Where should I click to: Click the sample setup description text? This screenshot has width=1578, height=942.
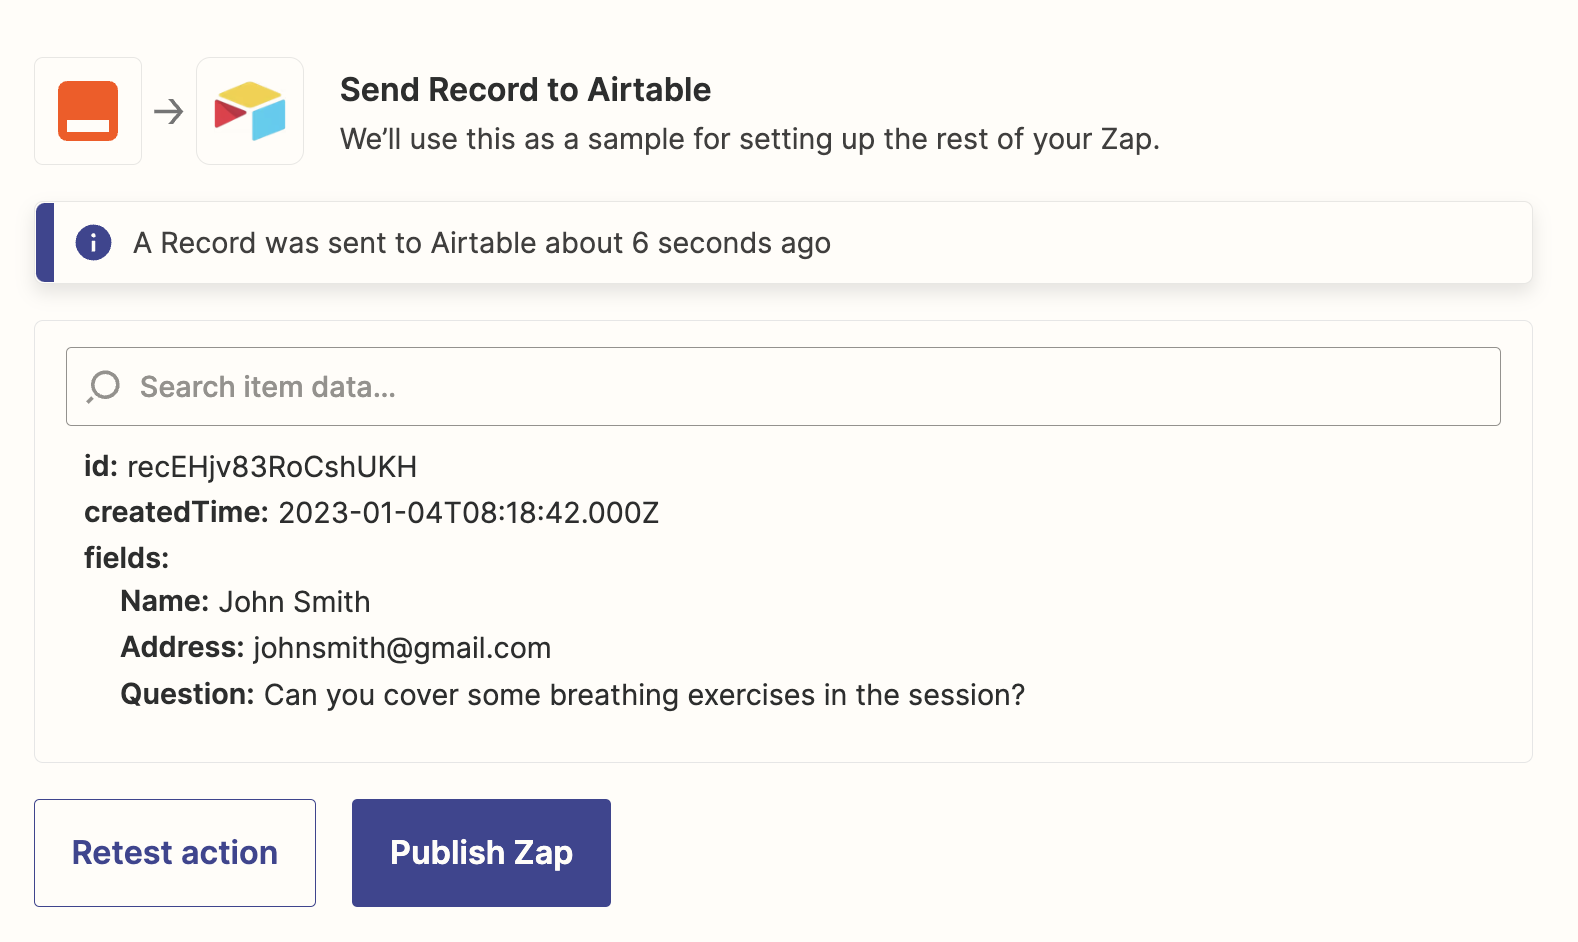pyautogui.click(x=750, y=139)
